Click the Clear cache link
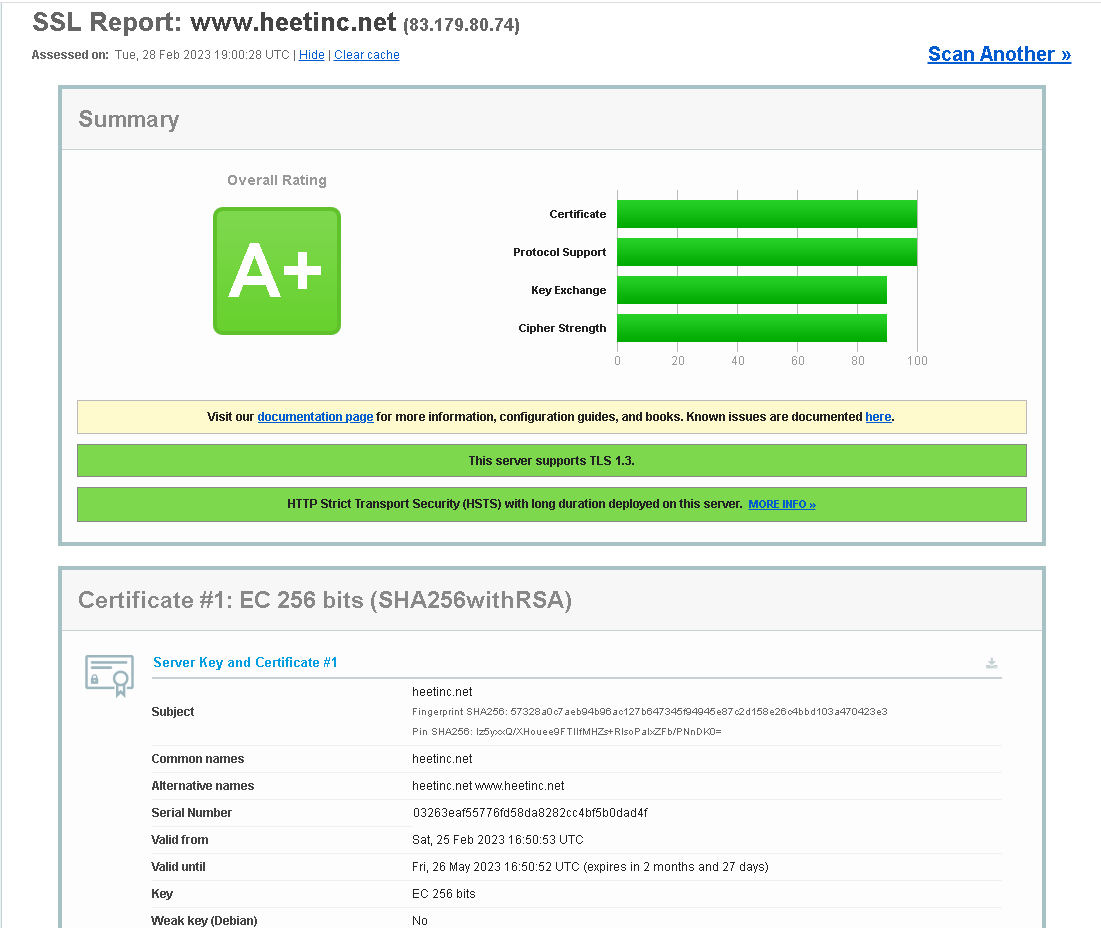Viewport: 1101px width, 928px height. 367,55
